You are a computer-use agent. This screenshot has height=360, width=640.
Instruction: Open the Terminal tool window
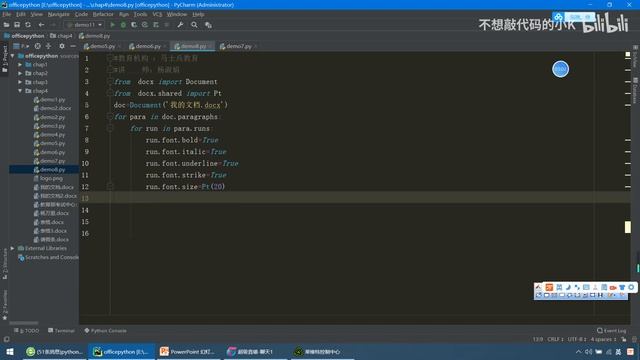(x=61, y=331)
